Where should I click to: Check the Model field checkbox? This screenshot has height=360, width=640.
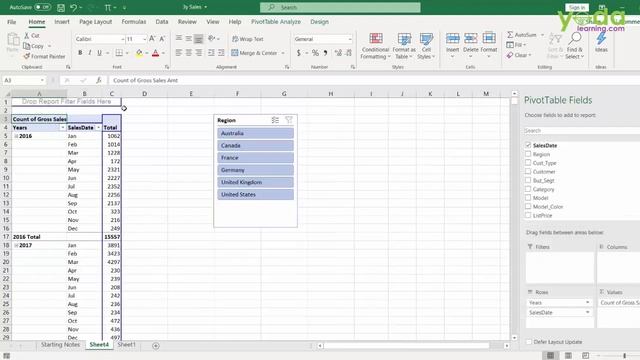(528, 198)
